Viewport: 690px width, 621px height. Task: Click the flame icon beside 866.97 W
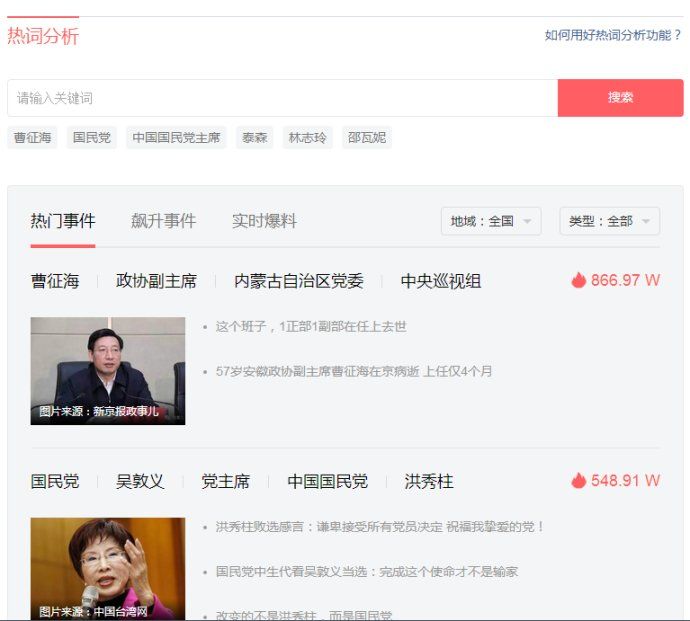(578, 281)
